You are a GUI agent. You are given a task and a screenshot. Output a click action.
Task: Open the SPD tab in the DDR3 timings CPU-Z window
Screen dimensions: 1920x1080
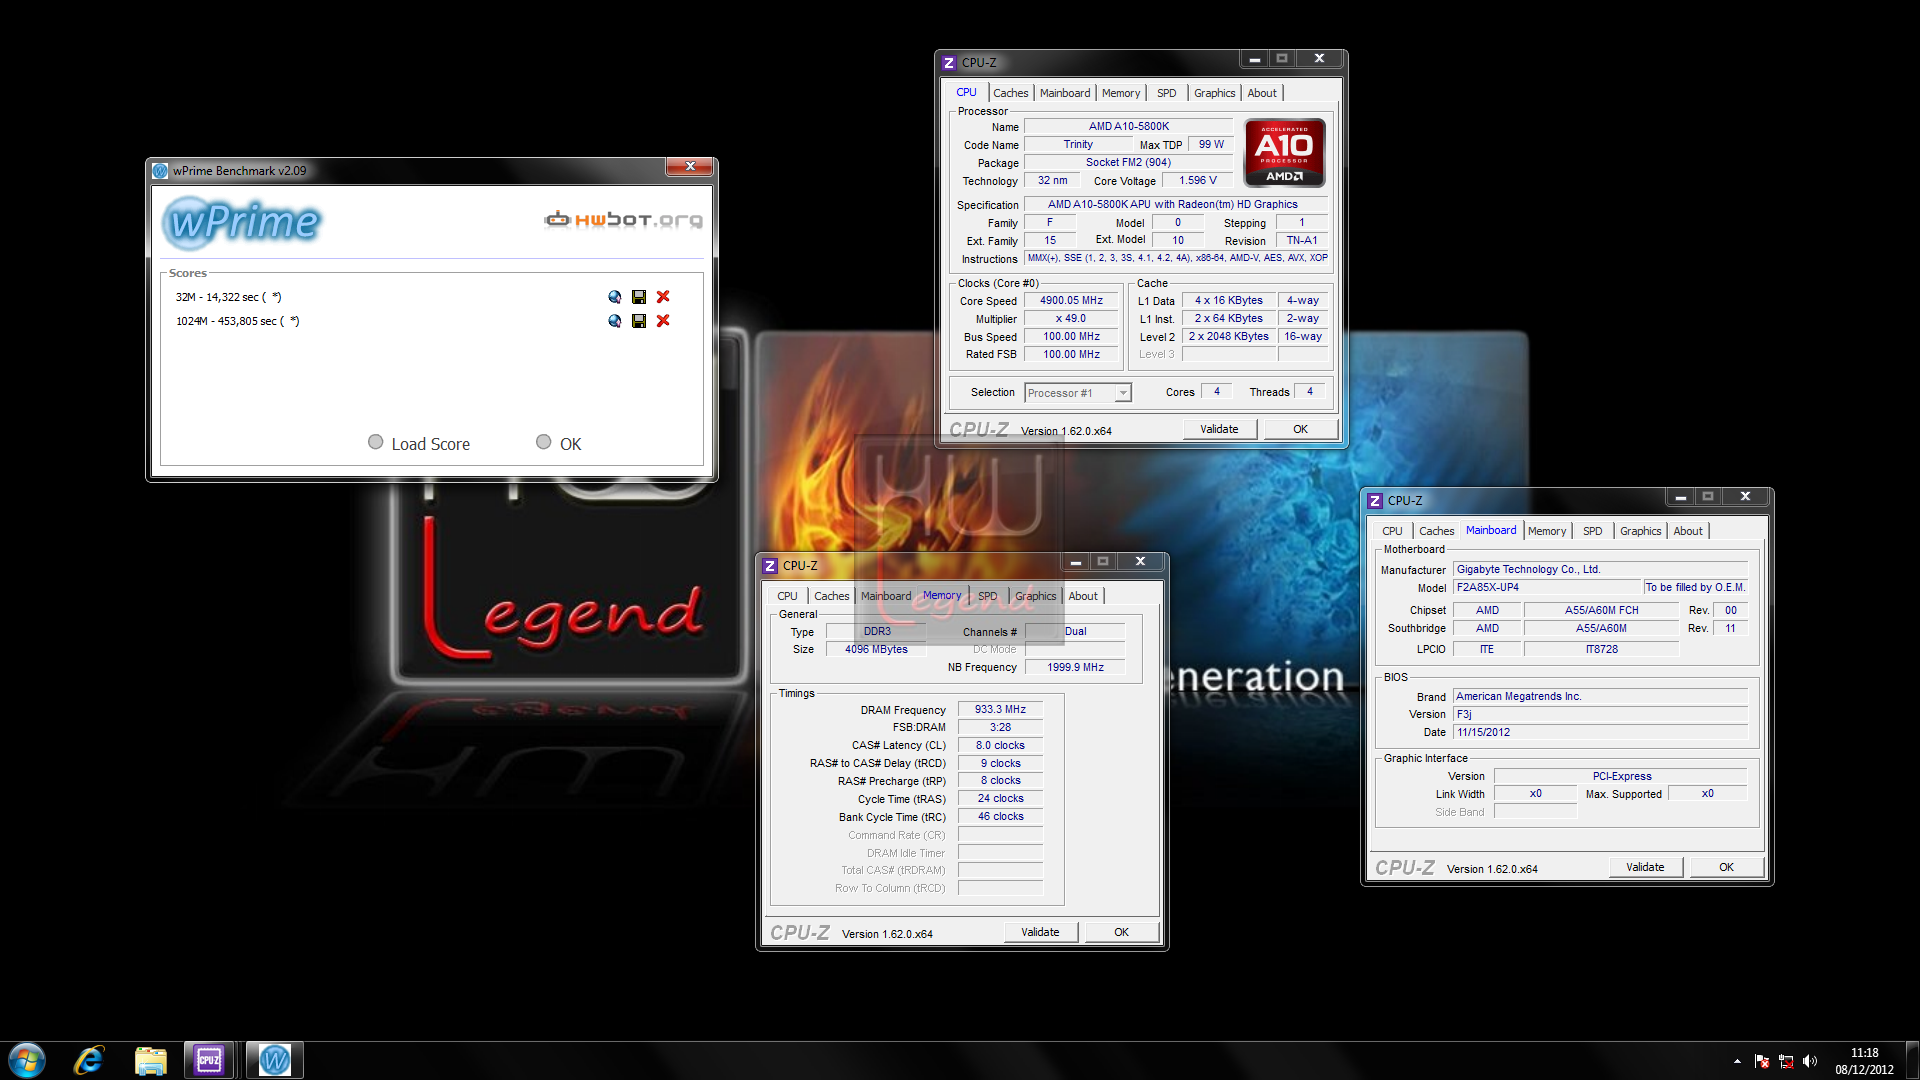pyautogui.click(x=987, y=596)
